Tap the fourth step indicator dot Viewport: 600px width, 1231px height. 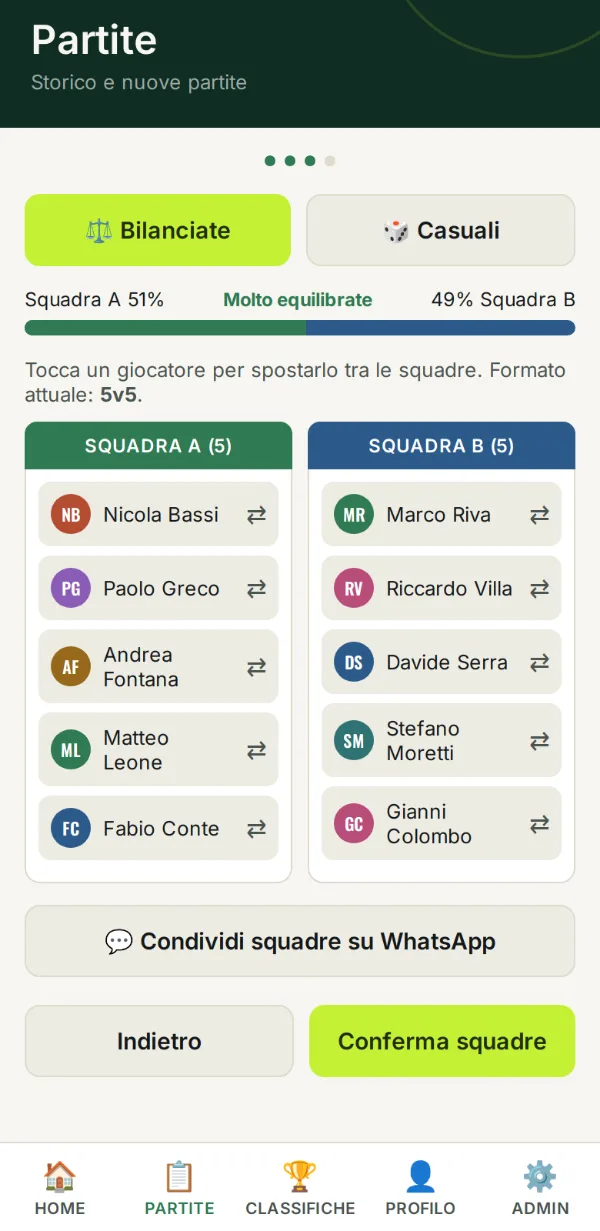pyautogui.click(x=330, y=161)
